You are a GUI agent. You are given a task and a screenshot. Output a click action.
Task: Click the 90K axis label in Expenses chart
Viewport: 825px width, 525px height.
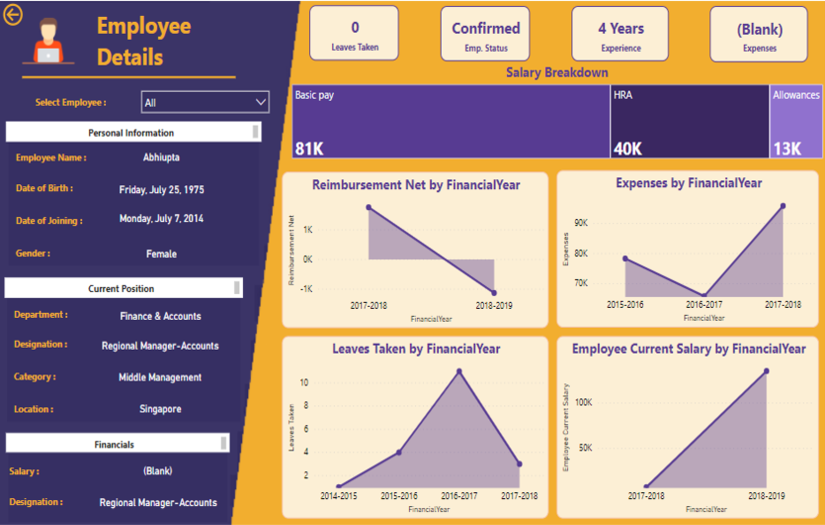coord(581,223)
